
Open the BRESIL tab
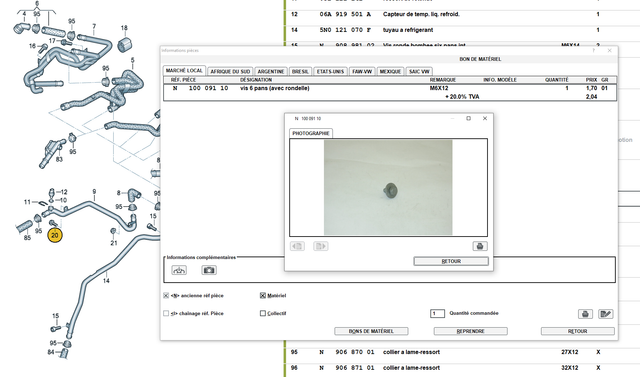coord(300,71)
